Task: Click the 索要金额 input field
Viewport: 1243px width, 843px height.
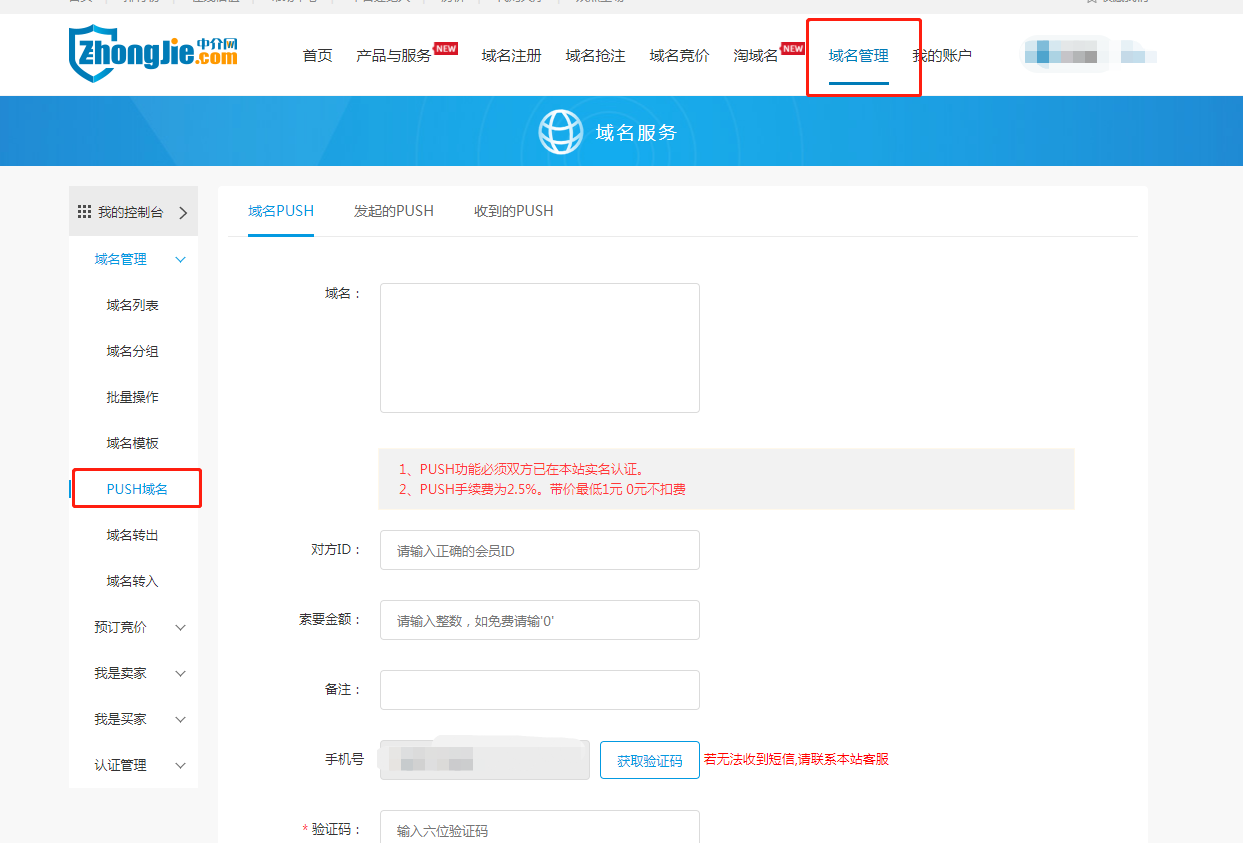Action: 539,620
